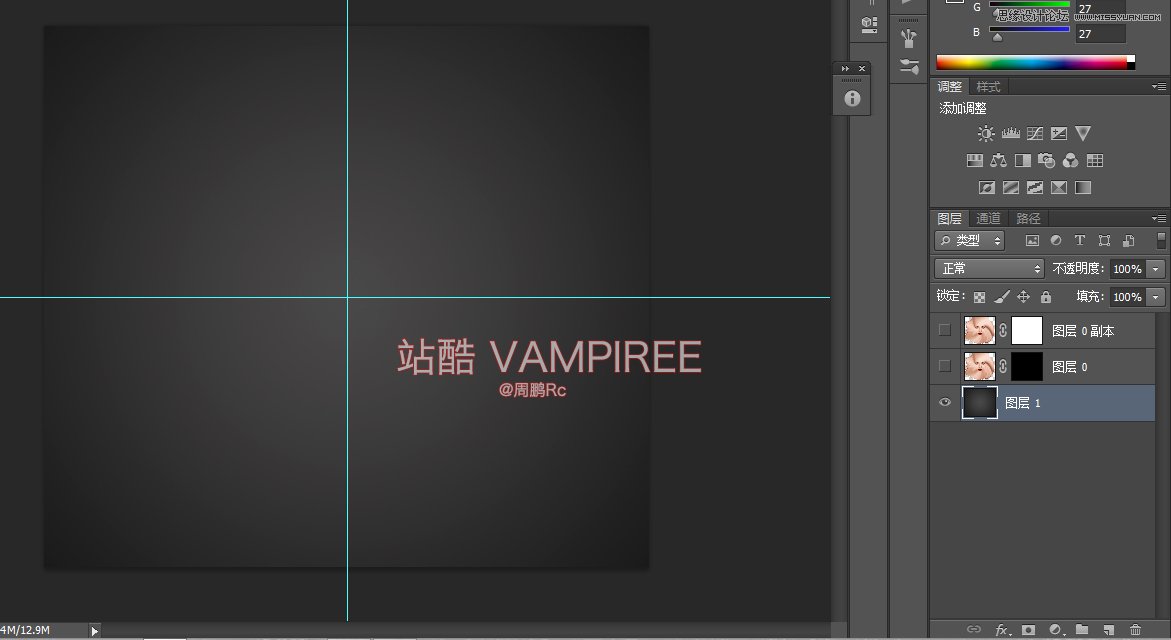The image size is (1171, 640).
Task: Switch to the 路径 tab
Action: 1028,218
